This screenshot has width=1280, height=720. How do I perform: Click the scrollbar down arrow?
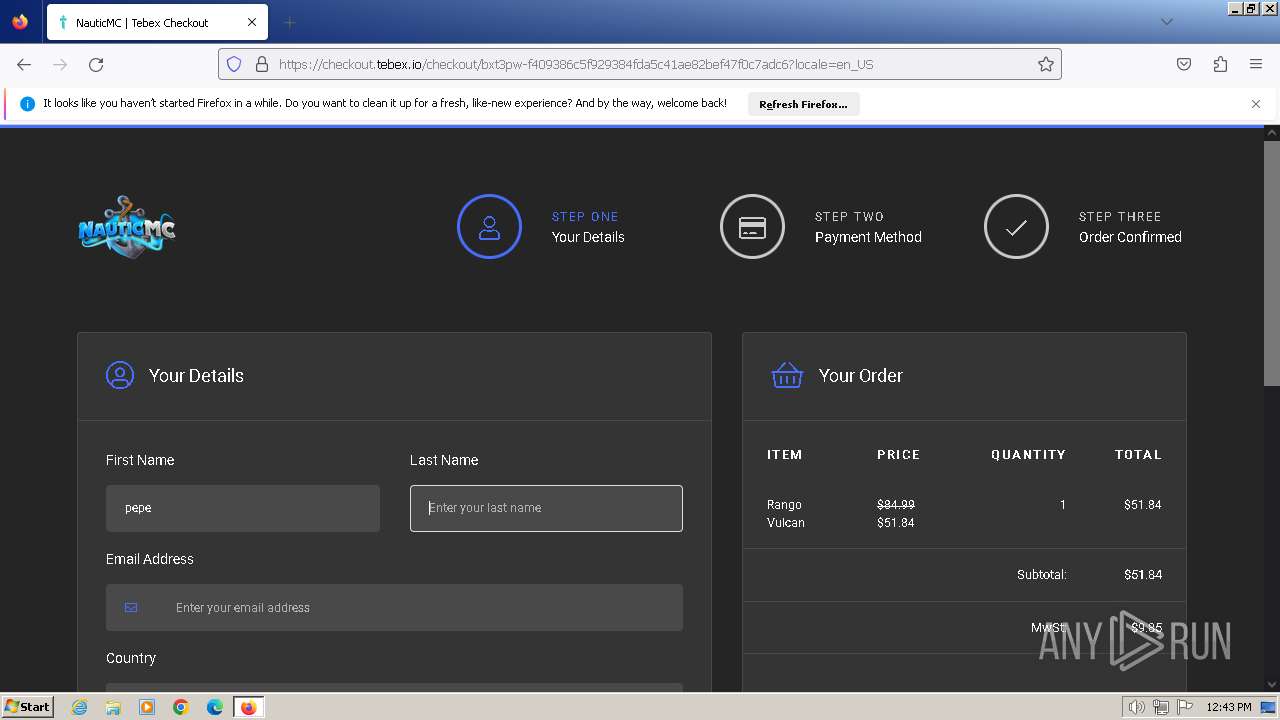pyautogui.click(x=1272, y=684)
